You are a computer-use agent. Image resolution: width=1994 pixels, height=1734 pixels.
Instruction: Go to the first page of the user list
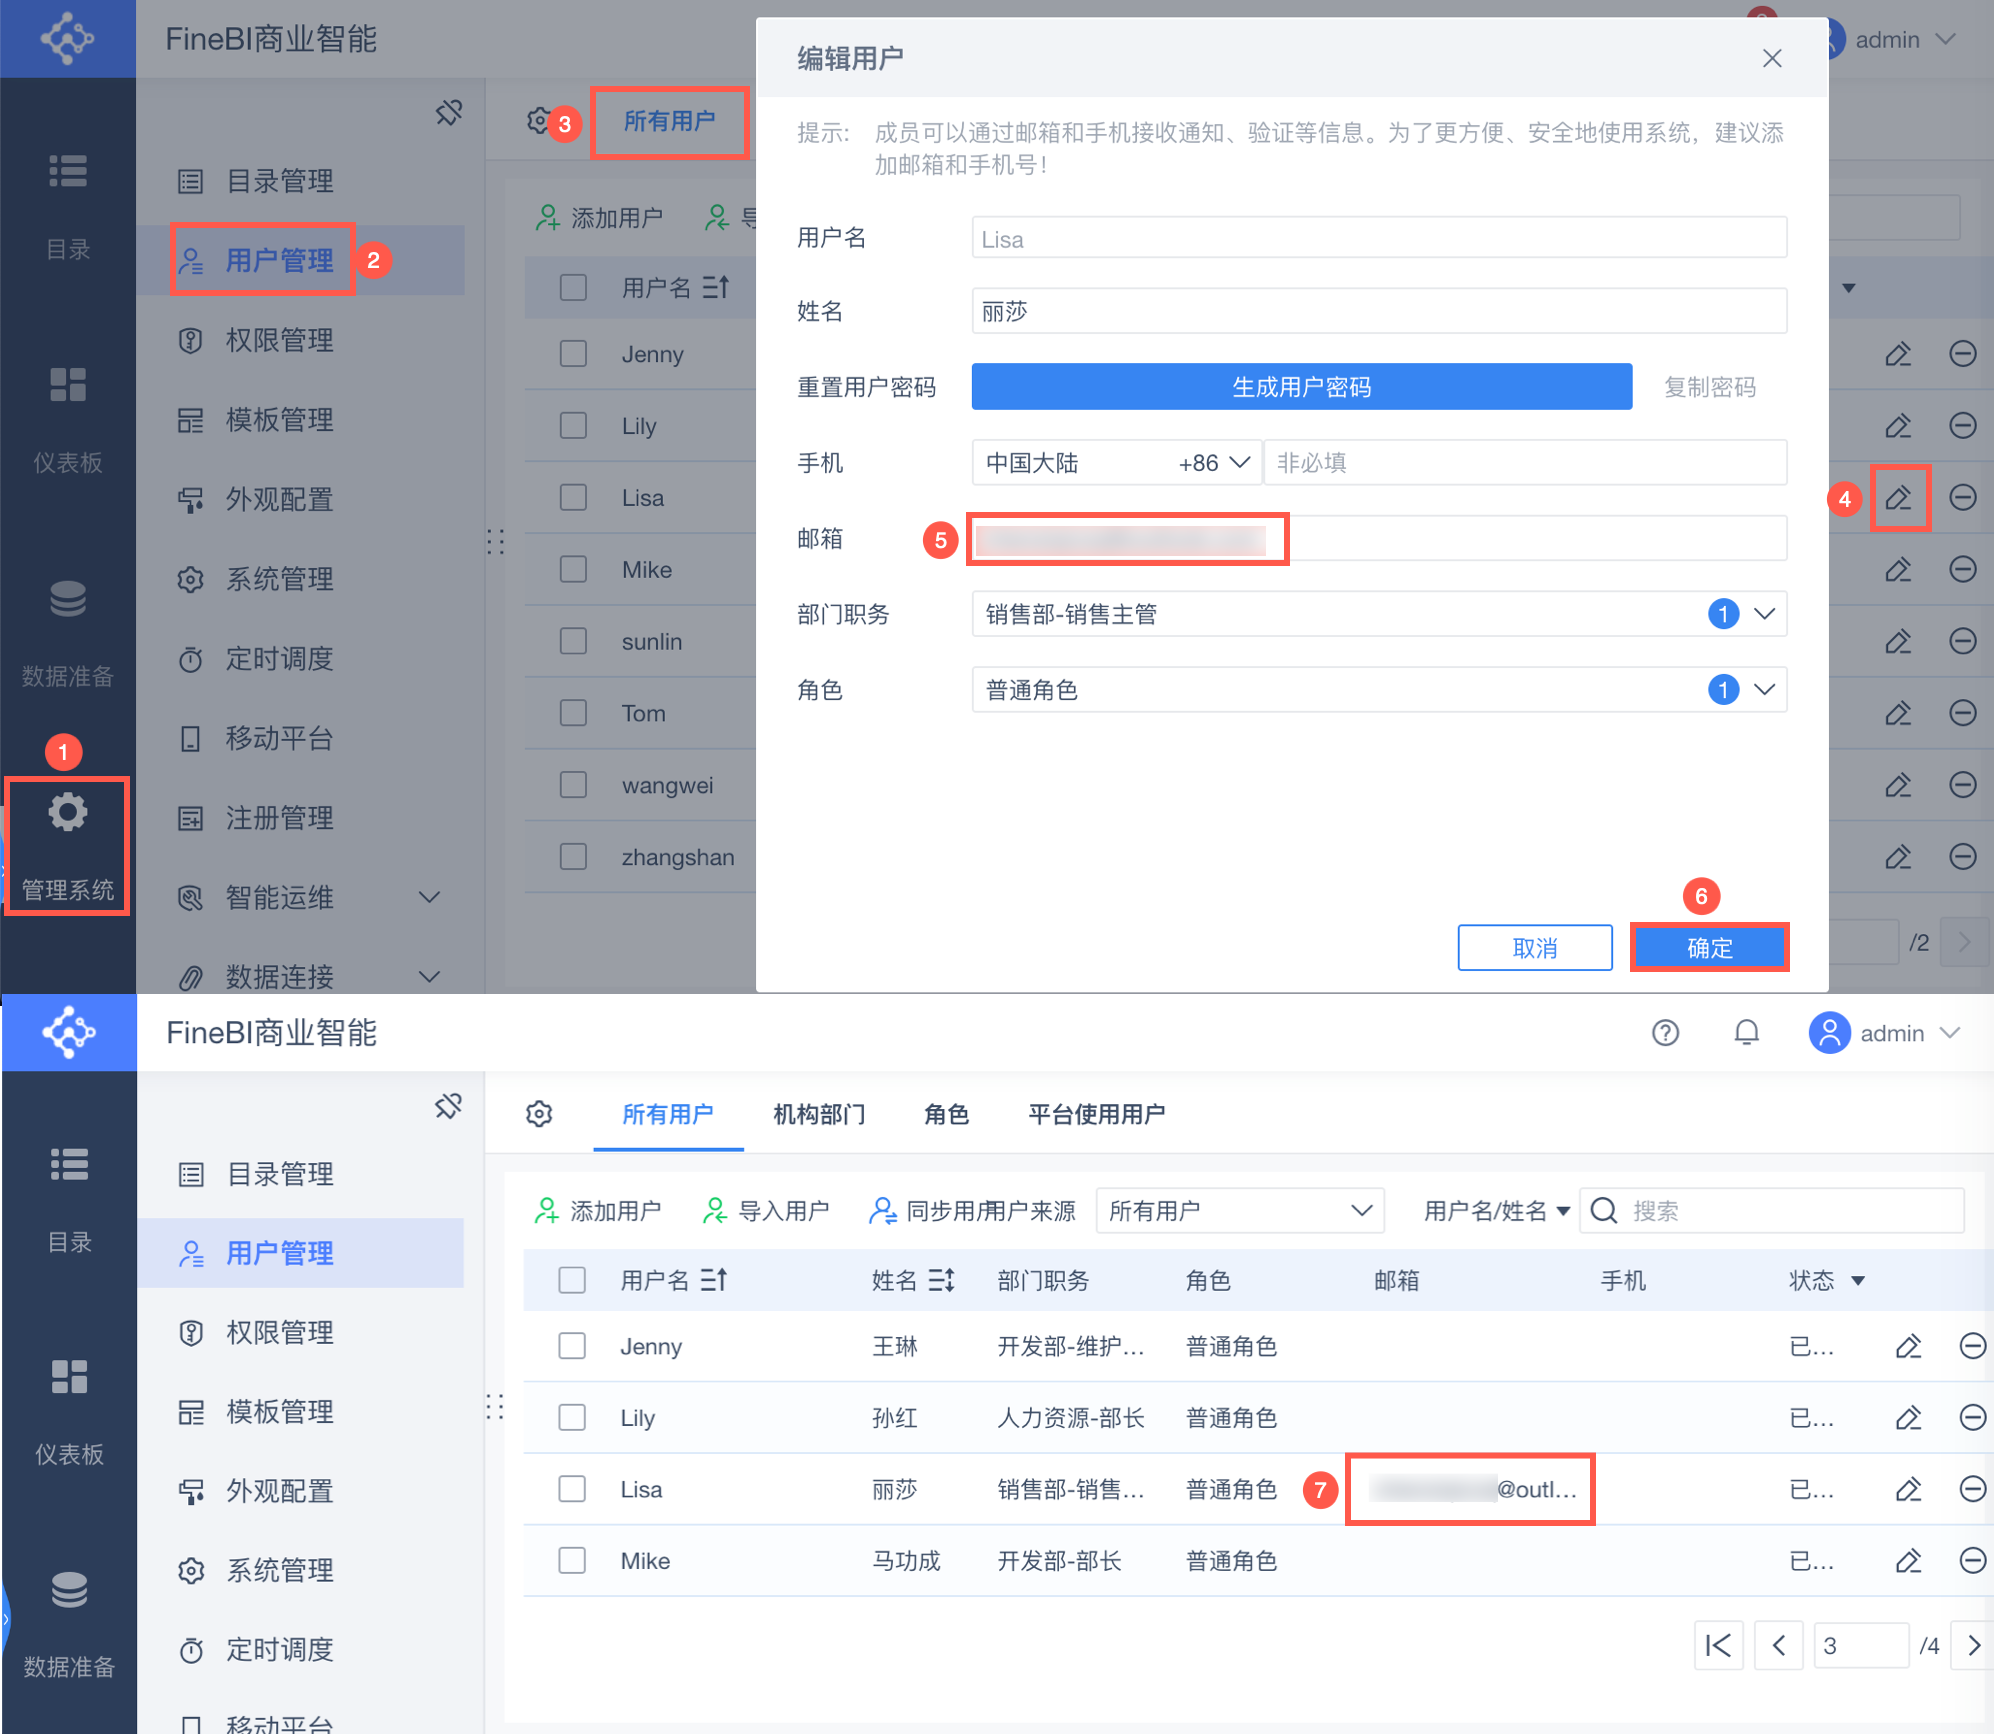[1718, 1645]
